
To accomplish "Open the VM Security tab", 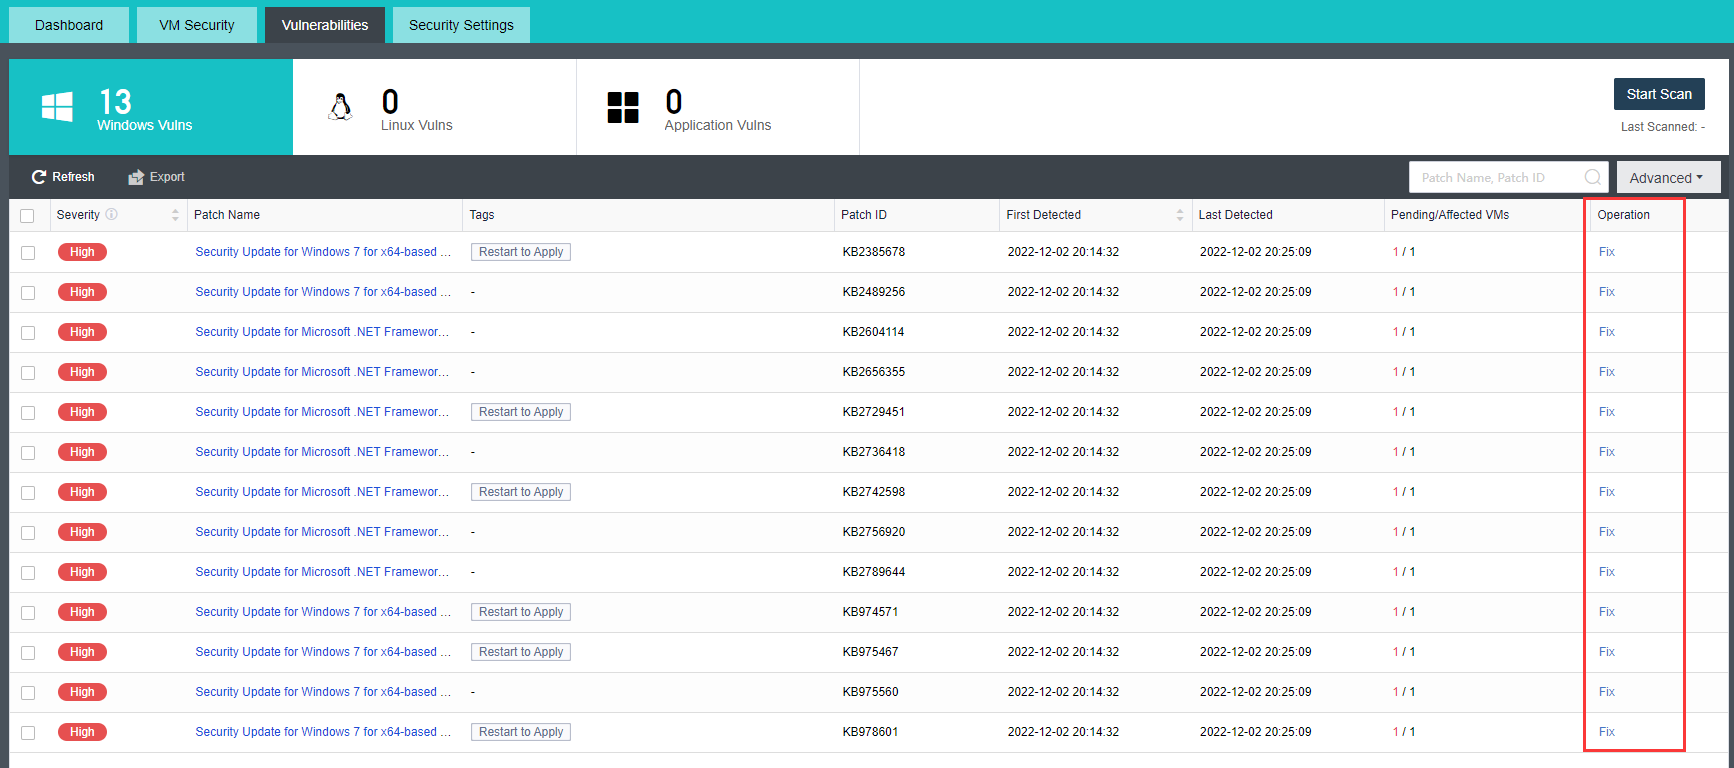I will [x=197, y=25].
